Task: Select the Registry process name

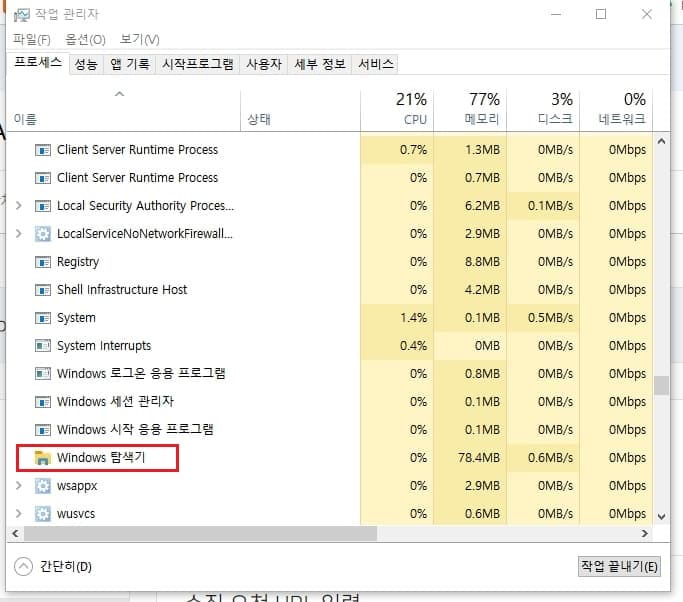Action: click(x=78, y=262)
